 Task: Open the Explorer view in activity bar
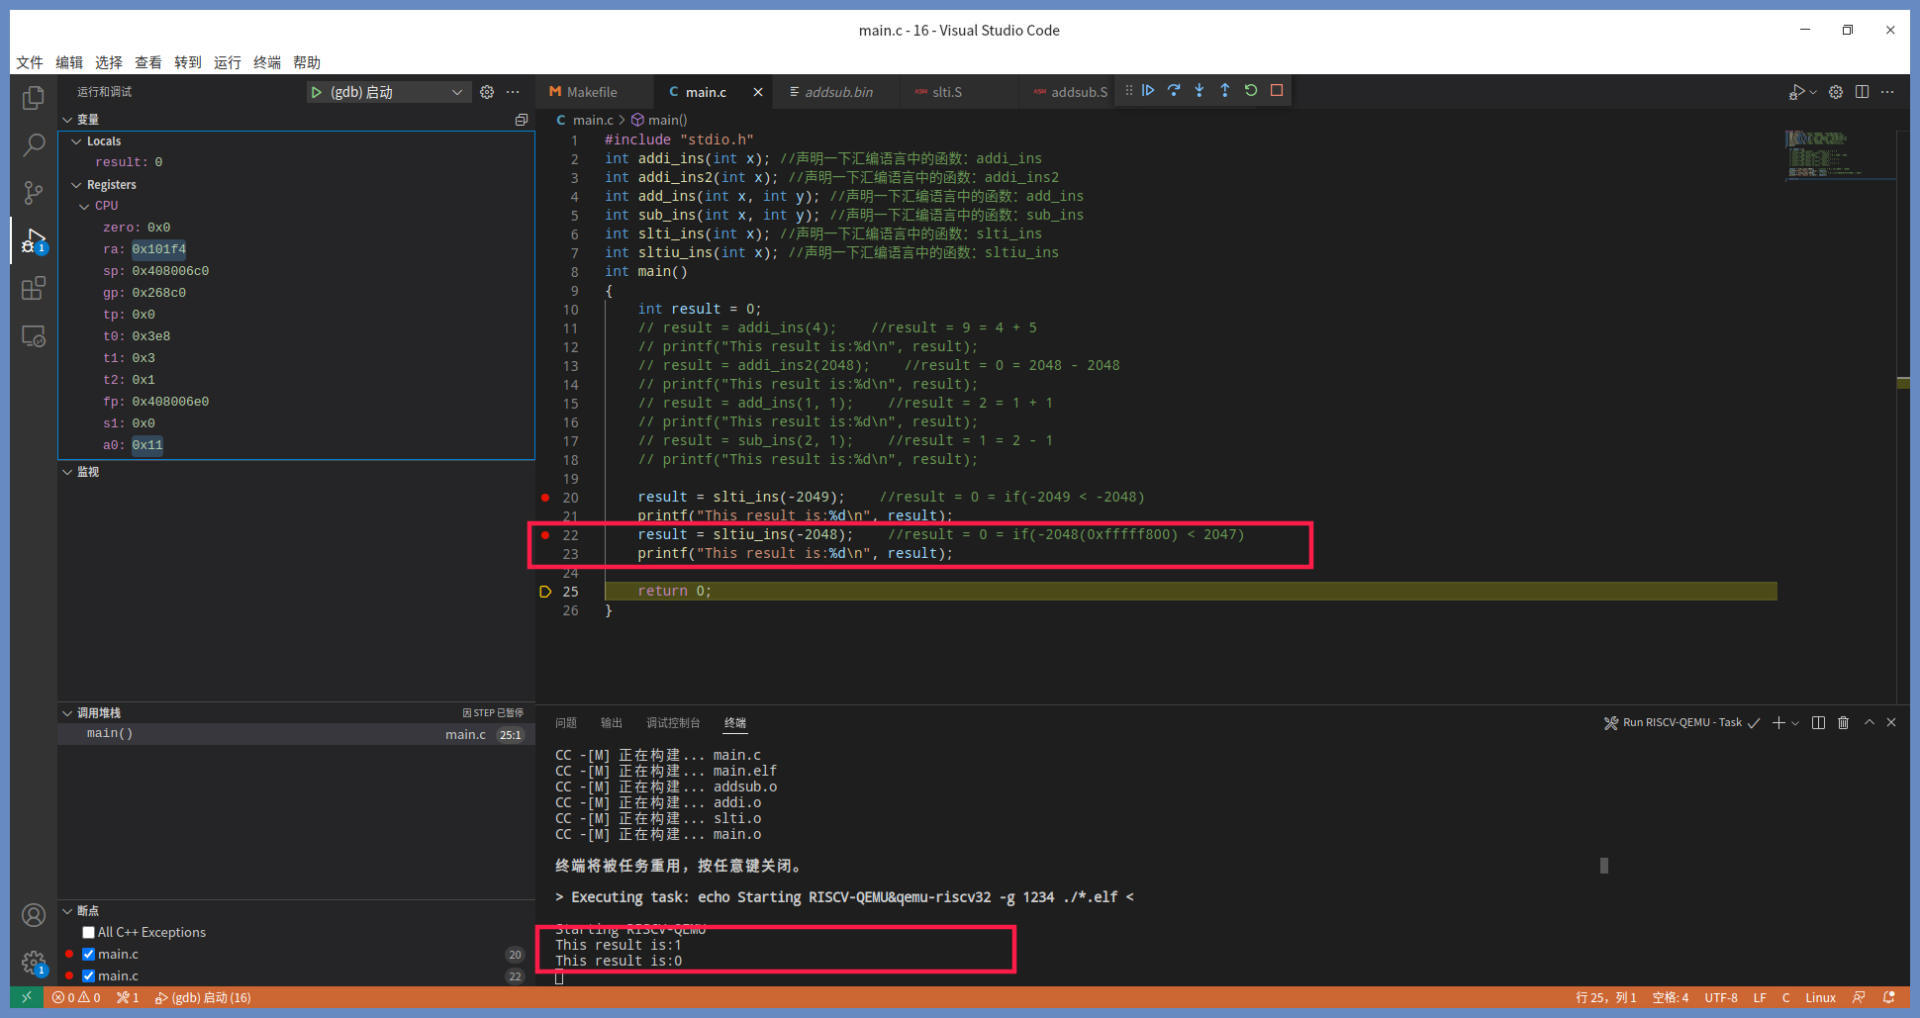click(33, 98)
